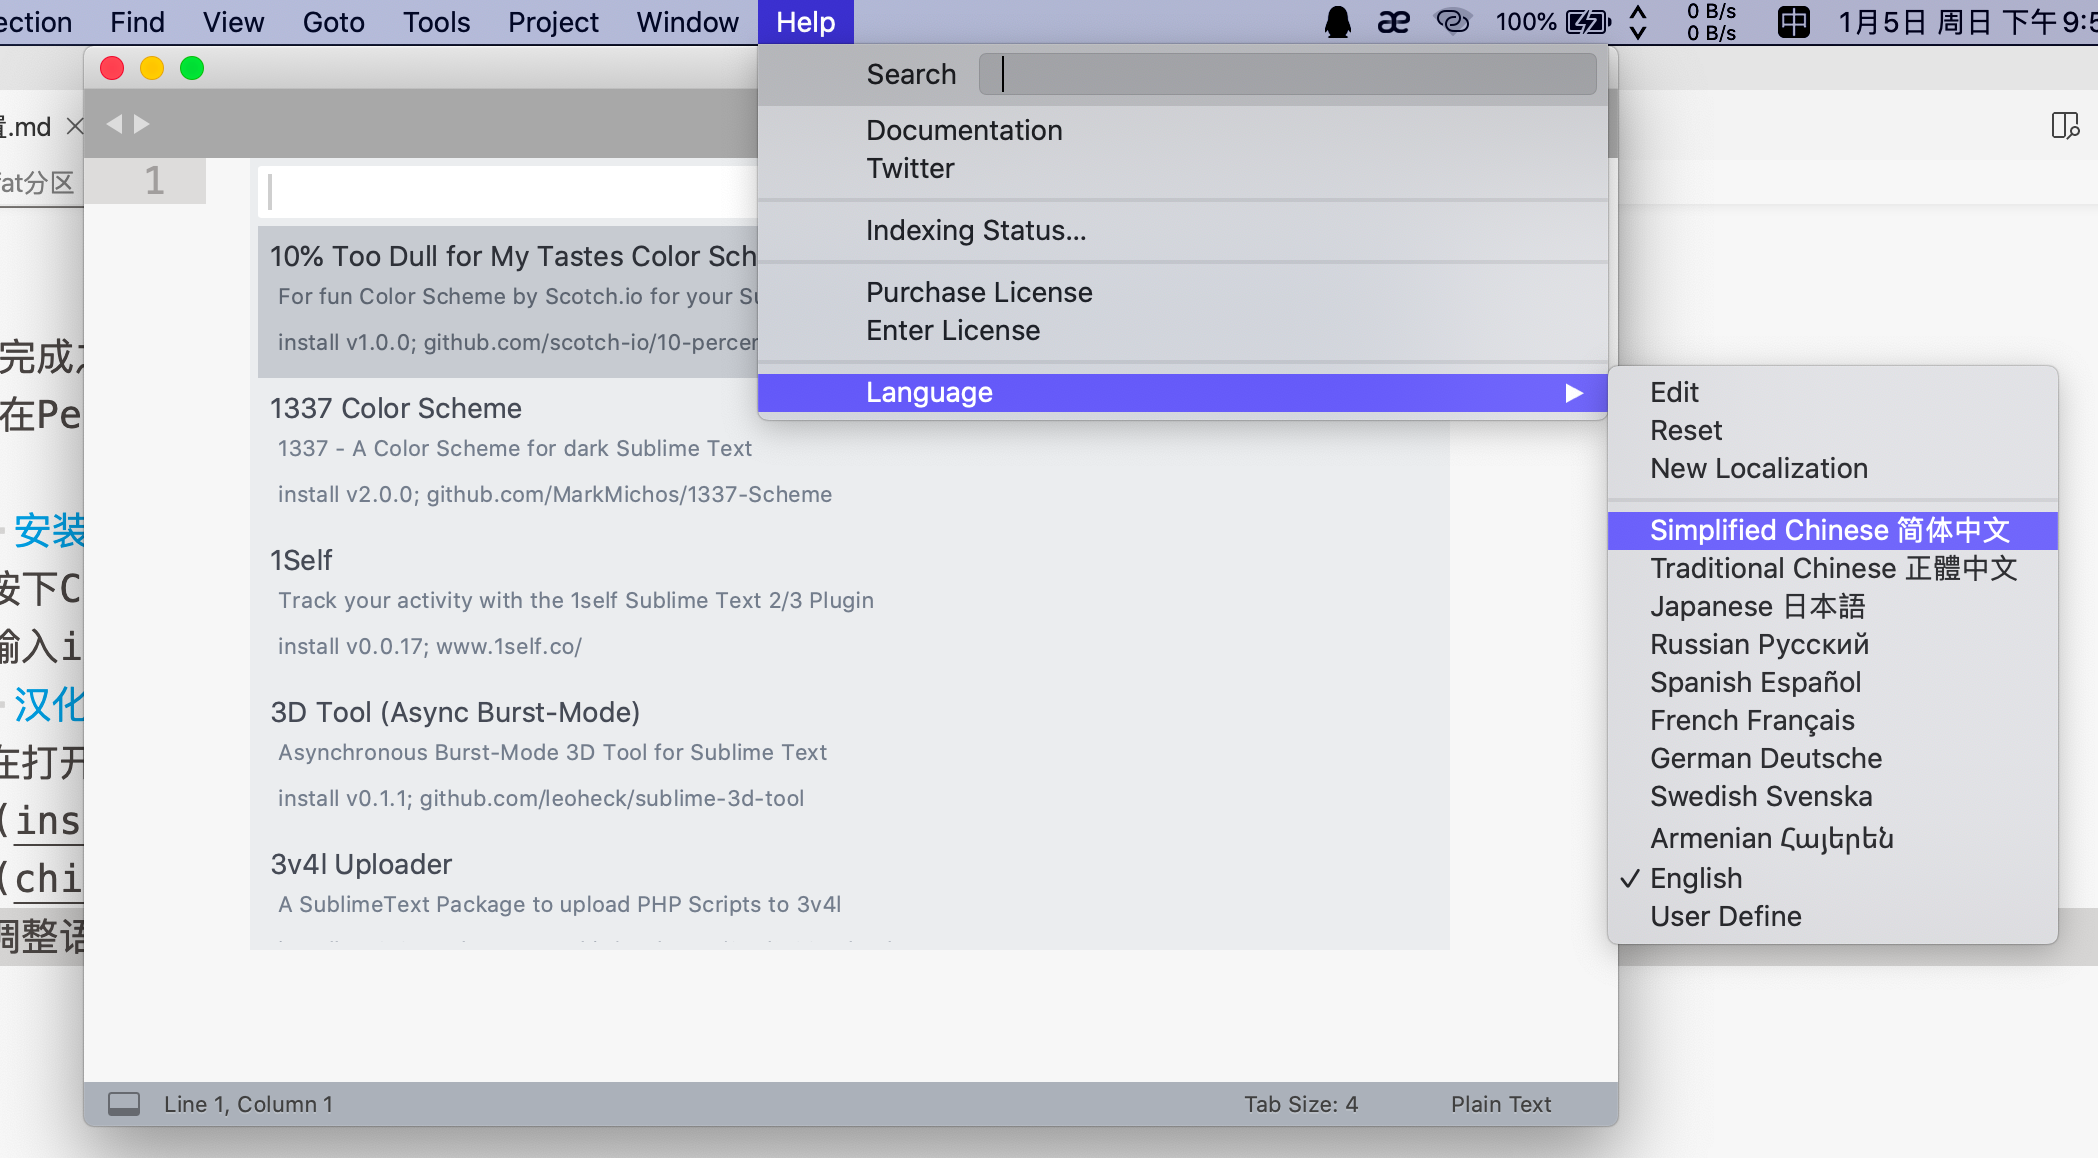The image size is (2098, 1158).
Task: Select Traditional Chinese 正體中文 language
Action: [1832, 568]
